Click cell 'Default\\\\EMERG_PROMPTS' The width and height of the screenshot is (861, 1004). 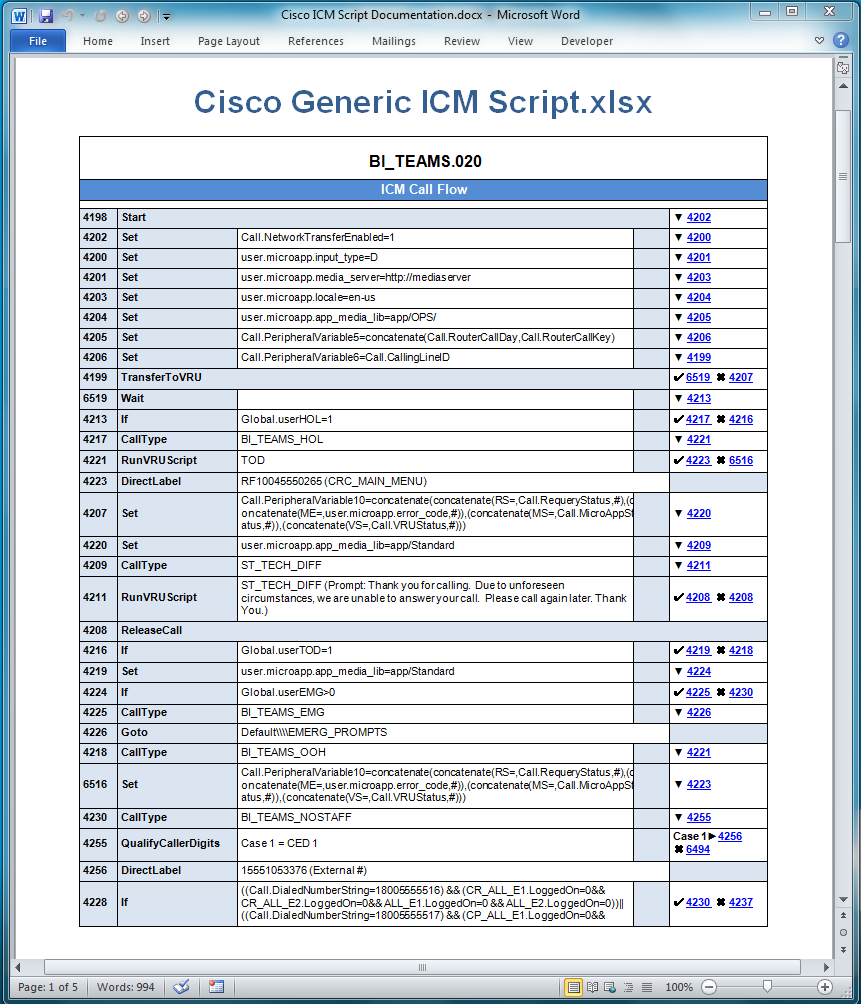click(x=453, y=733)
